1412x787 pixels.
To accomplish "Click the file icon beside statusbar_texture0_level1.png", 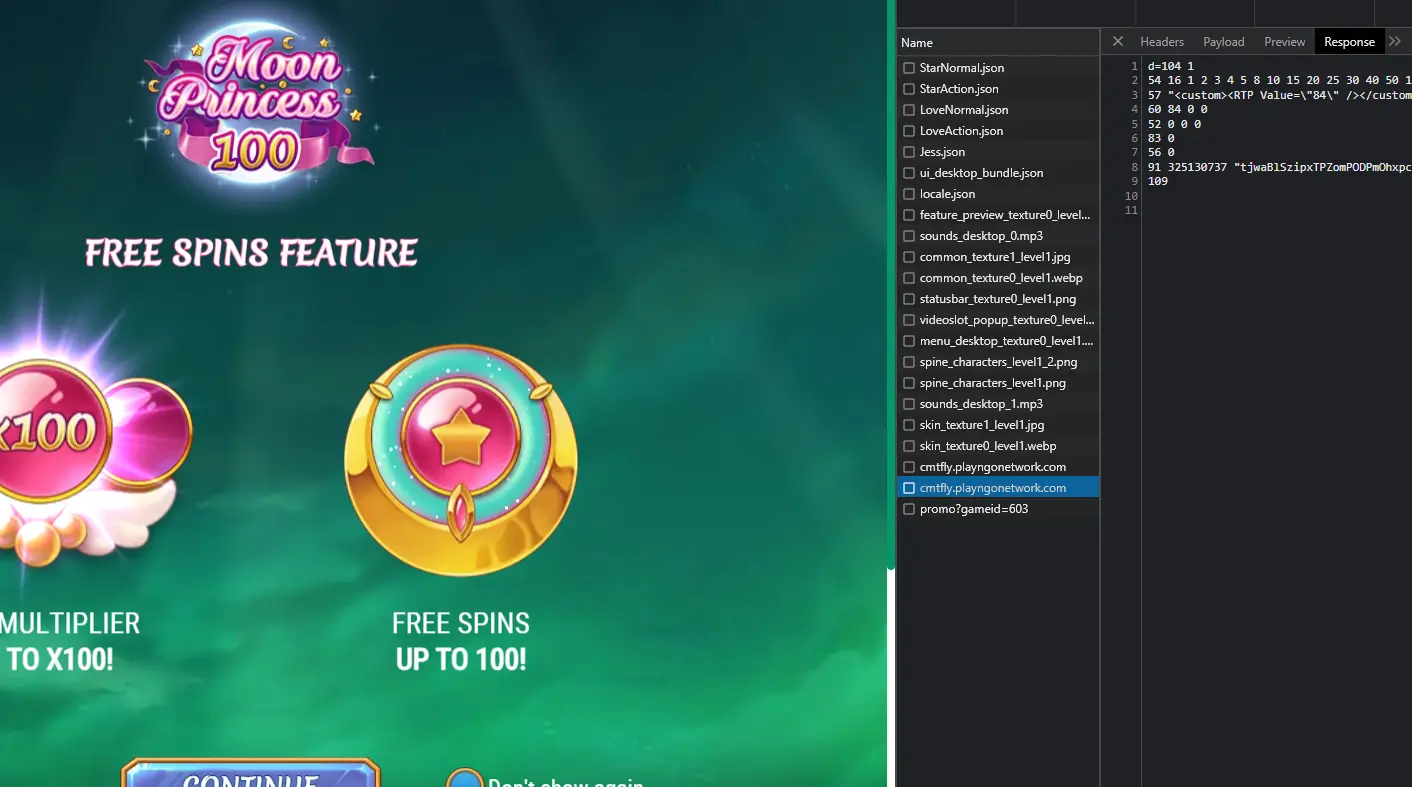I will 909,299.
